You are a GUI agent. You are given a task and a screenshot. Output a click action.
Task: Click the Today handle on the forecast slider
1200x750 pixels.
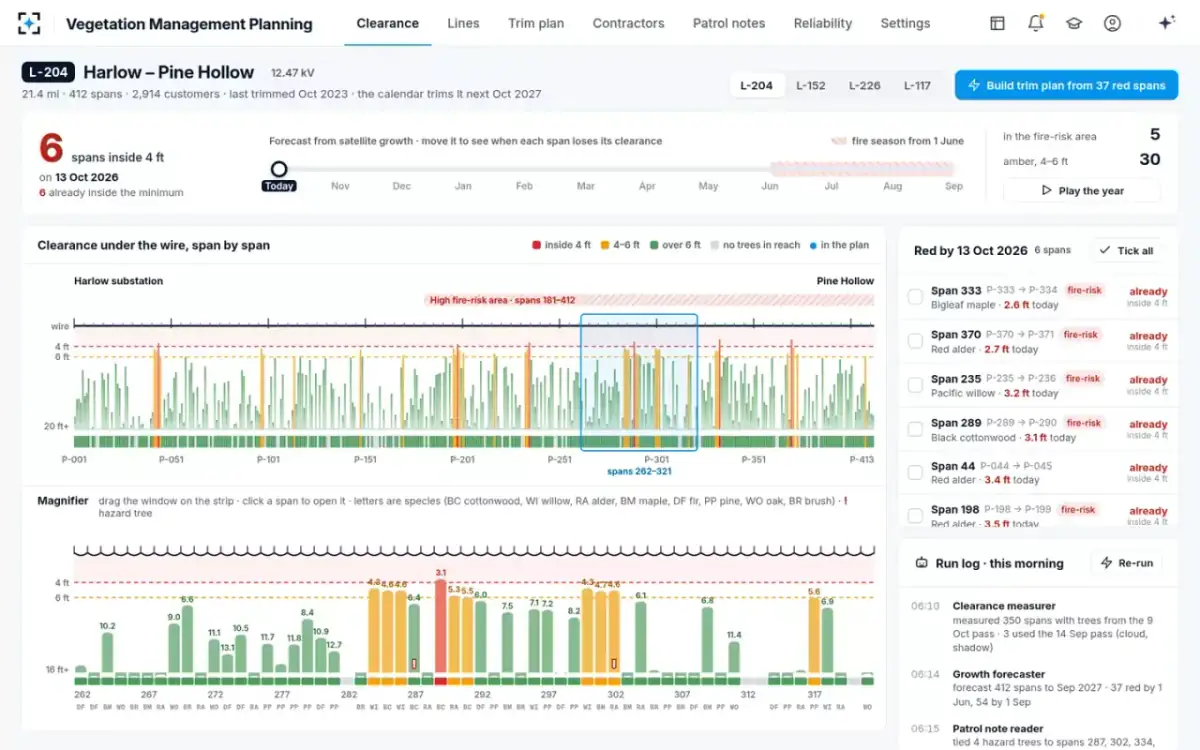click(x=279, y=170)
